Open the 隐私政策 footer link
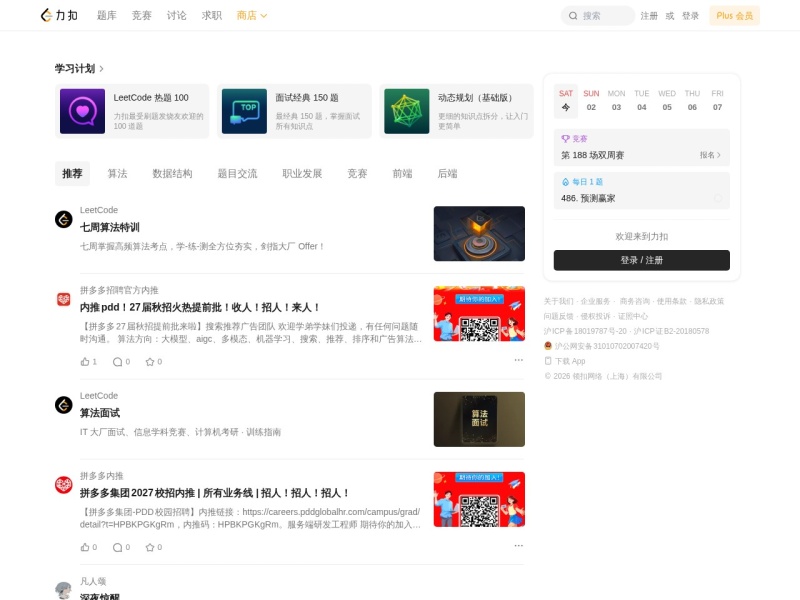The width and height of the screenshot is (800, 600). click(709, 301)
